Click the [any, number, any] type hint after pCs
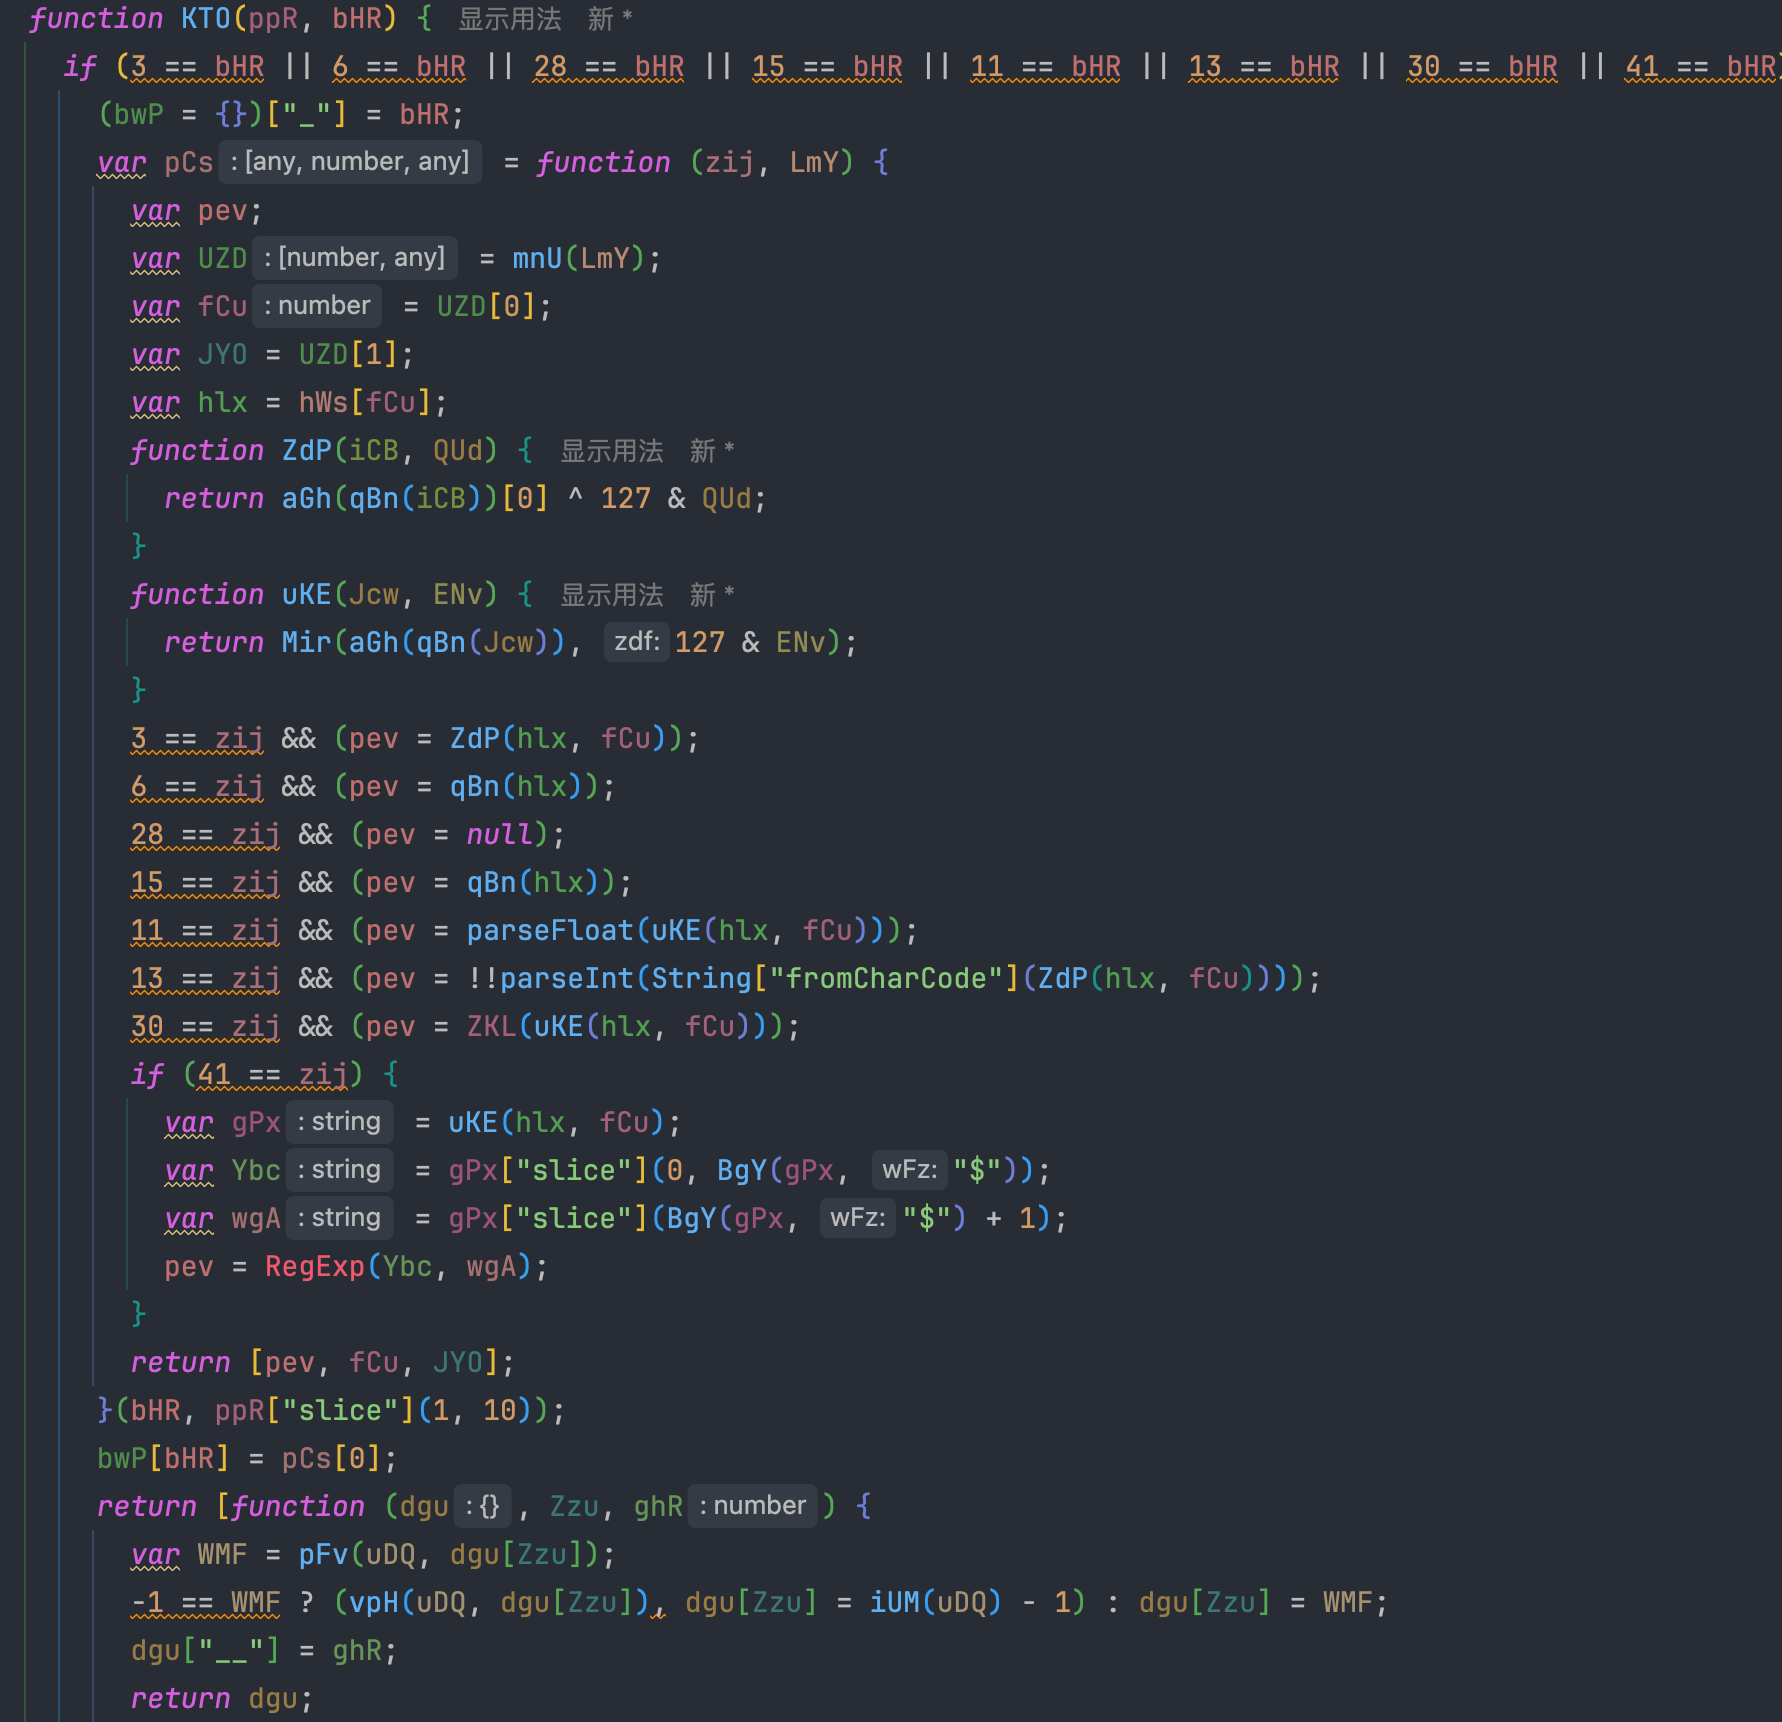 click(x=350, y=162)
